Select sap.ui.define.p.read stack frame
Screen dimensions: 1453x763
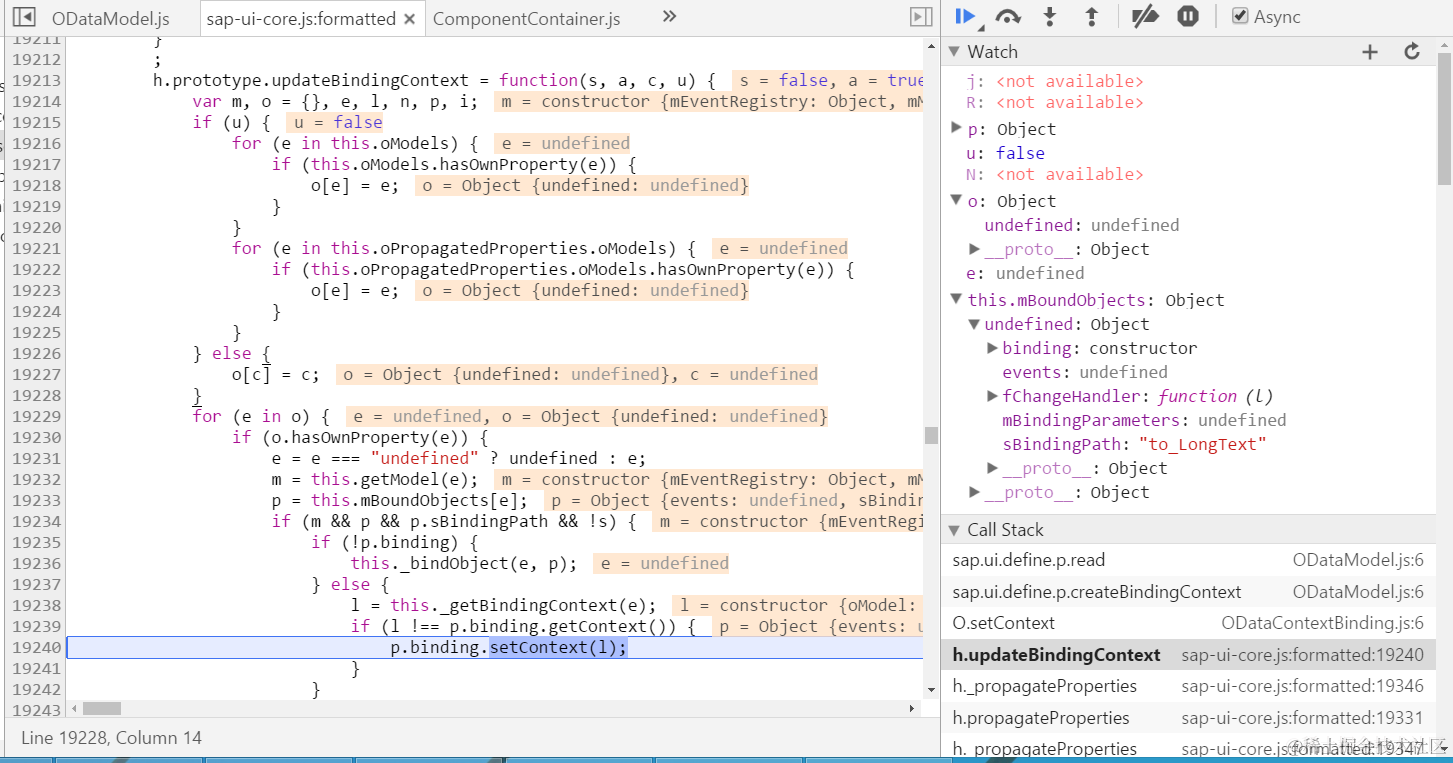pyautogui.click(x=1188, y=561)
